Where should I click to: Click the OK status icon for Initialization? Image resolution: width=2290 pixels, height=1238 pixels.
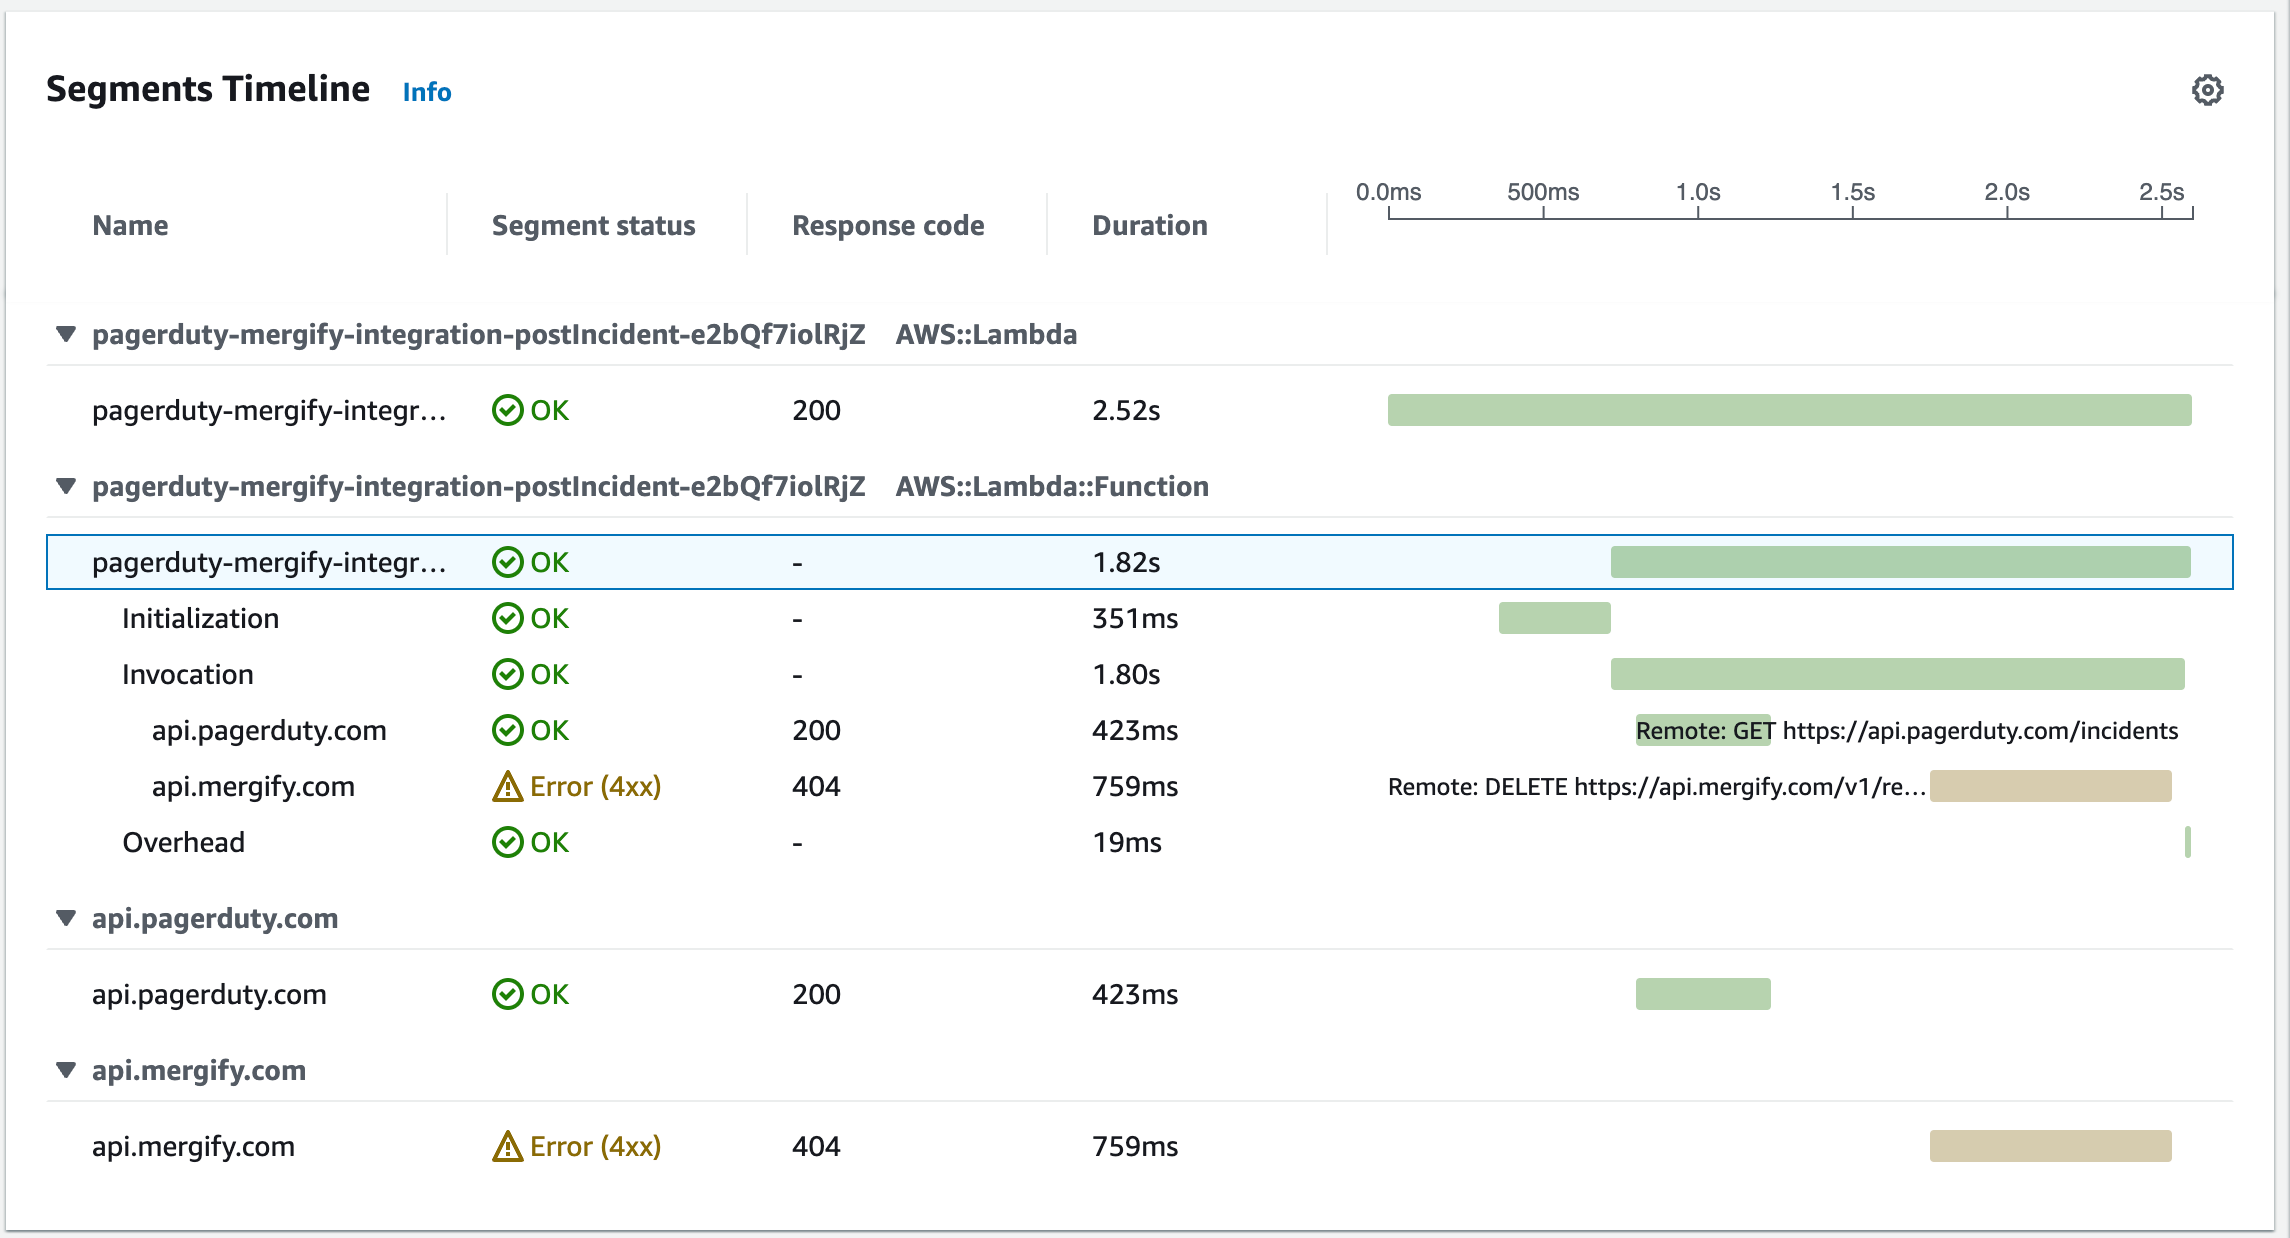pos(507,618)
